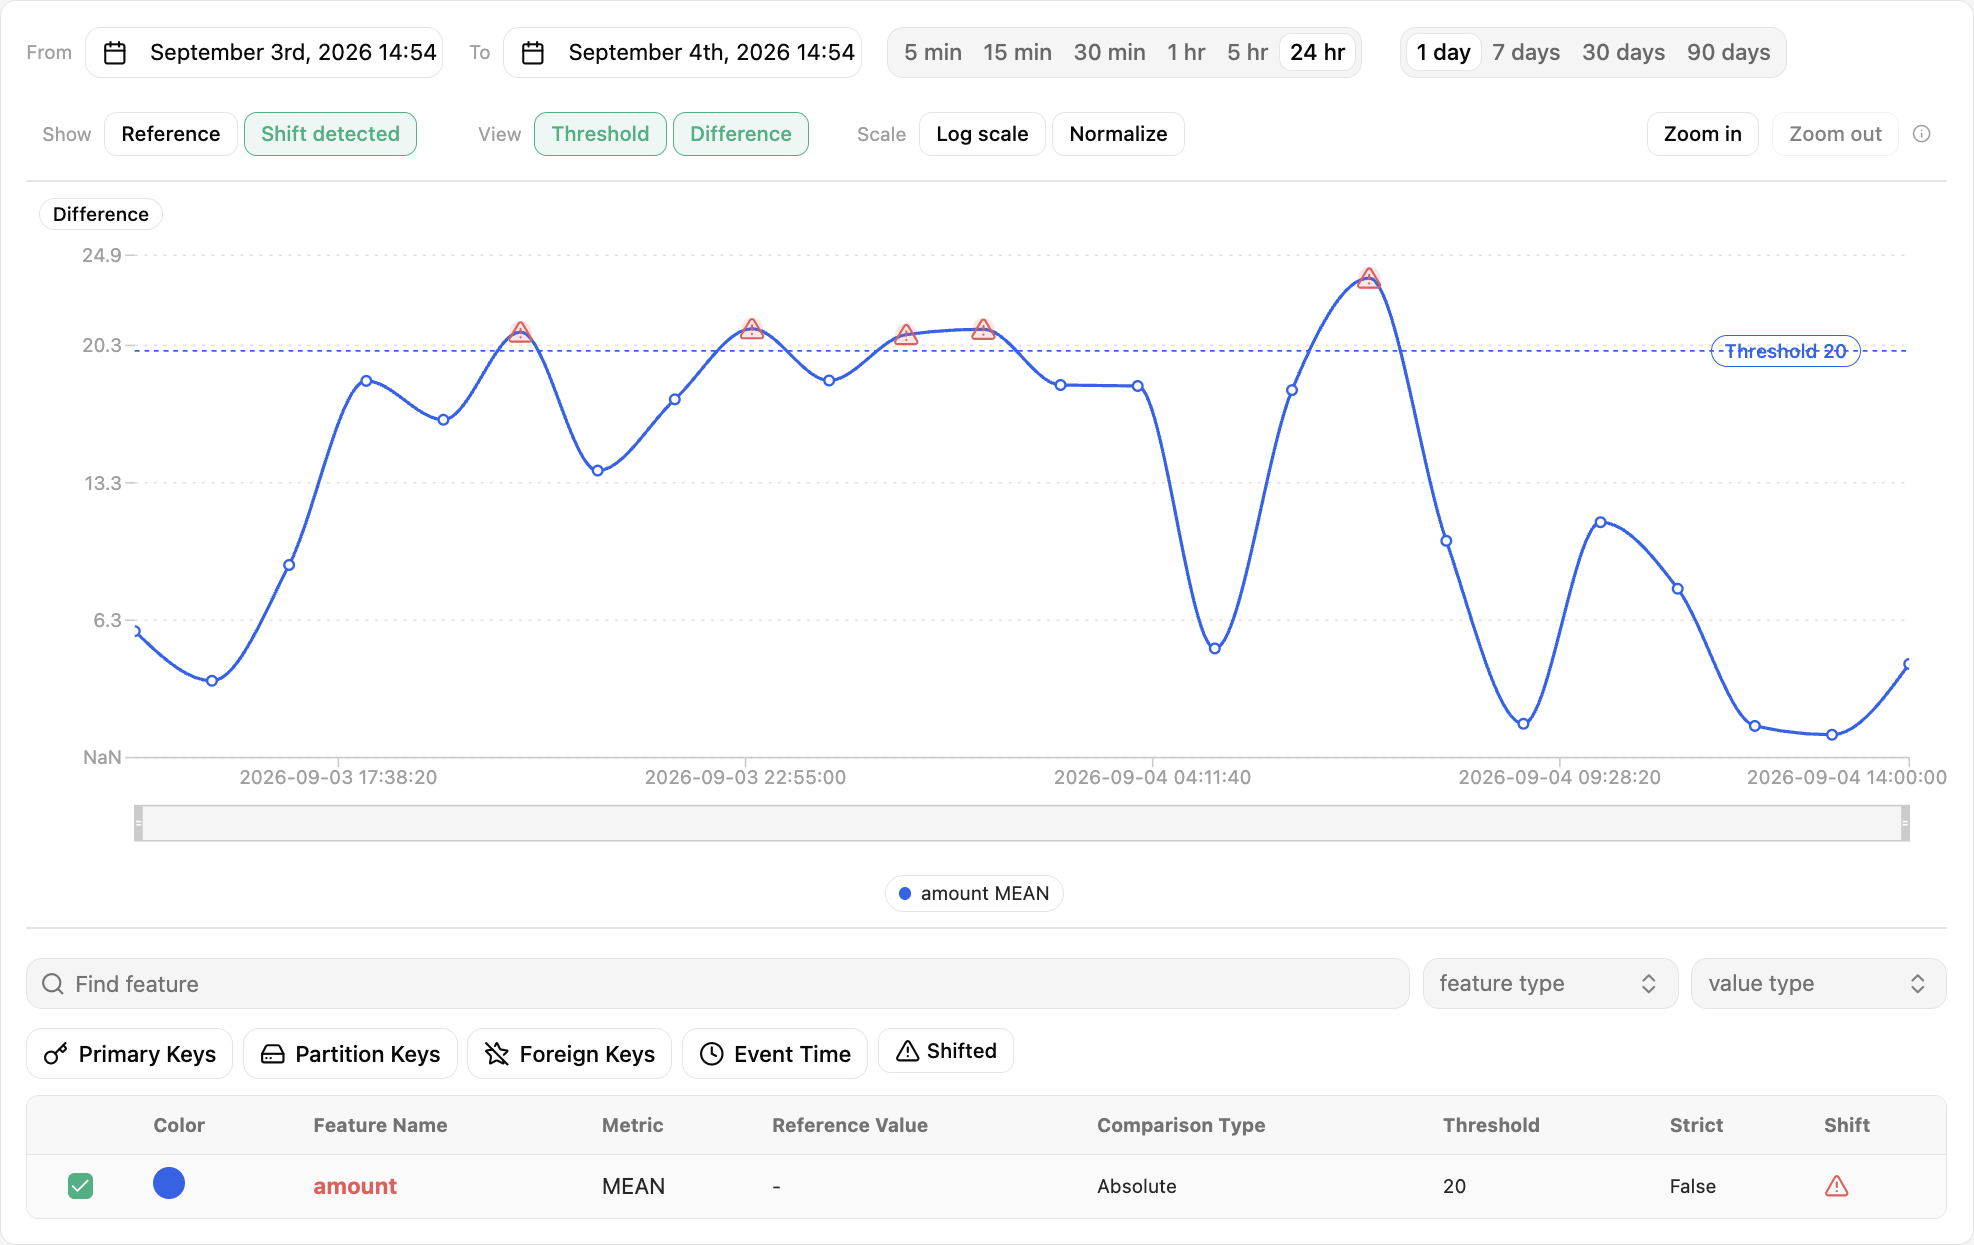The image size is (1974, 1245).
Task: Click the info icon beside Zoom out
Action: [1922, 134]
